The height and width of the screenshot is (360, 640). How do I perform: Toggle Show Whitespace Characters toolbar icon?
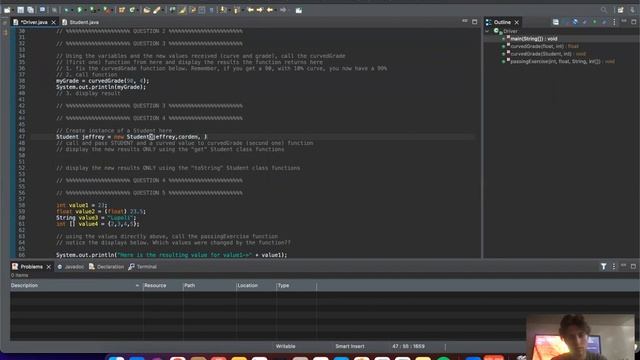pos(211,10)
